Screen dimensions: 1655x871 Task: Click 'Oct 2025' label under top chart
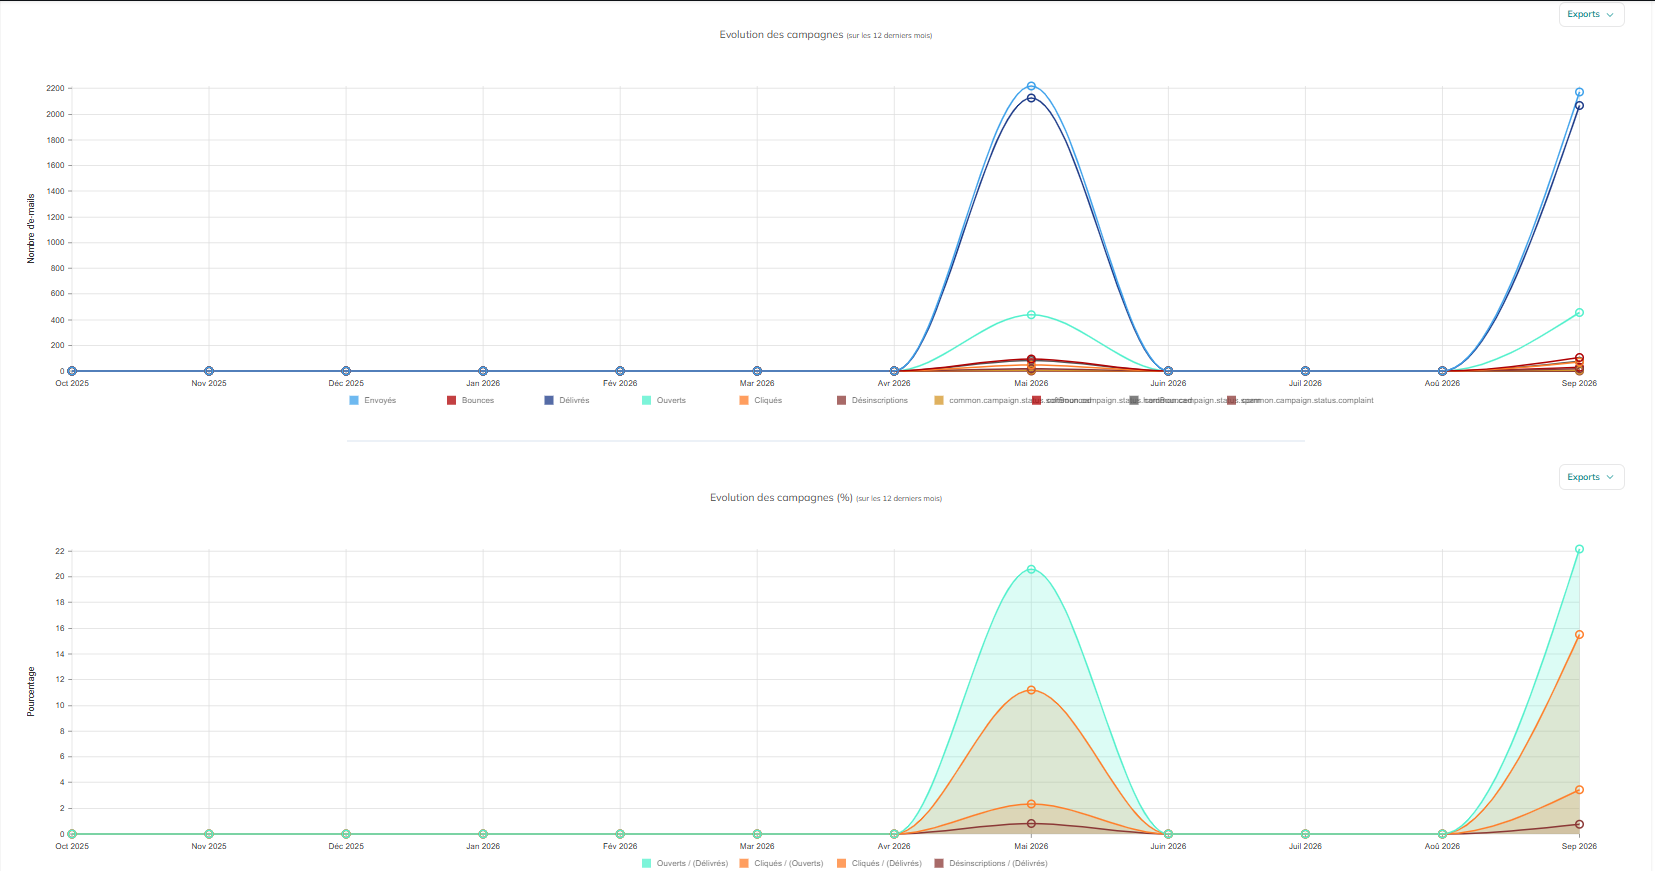tap(72, 383)
